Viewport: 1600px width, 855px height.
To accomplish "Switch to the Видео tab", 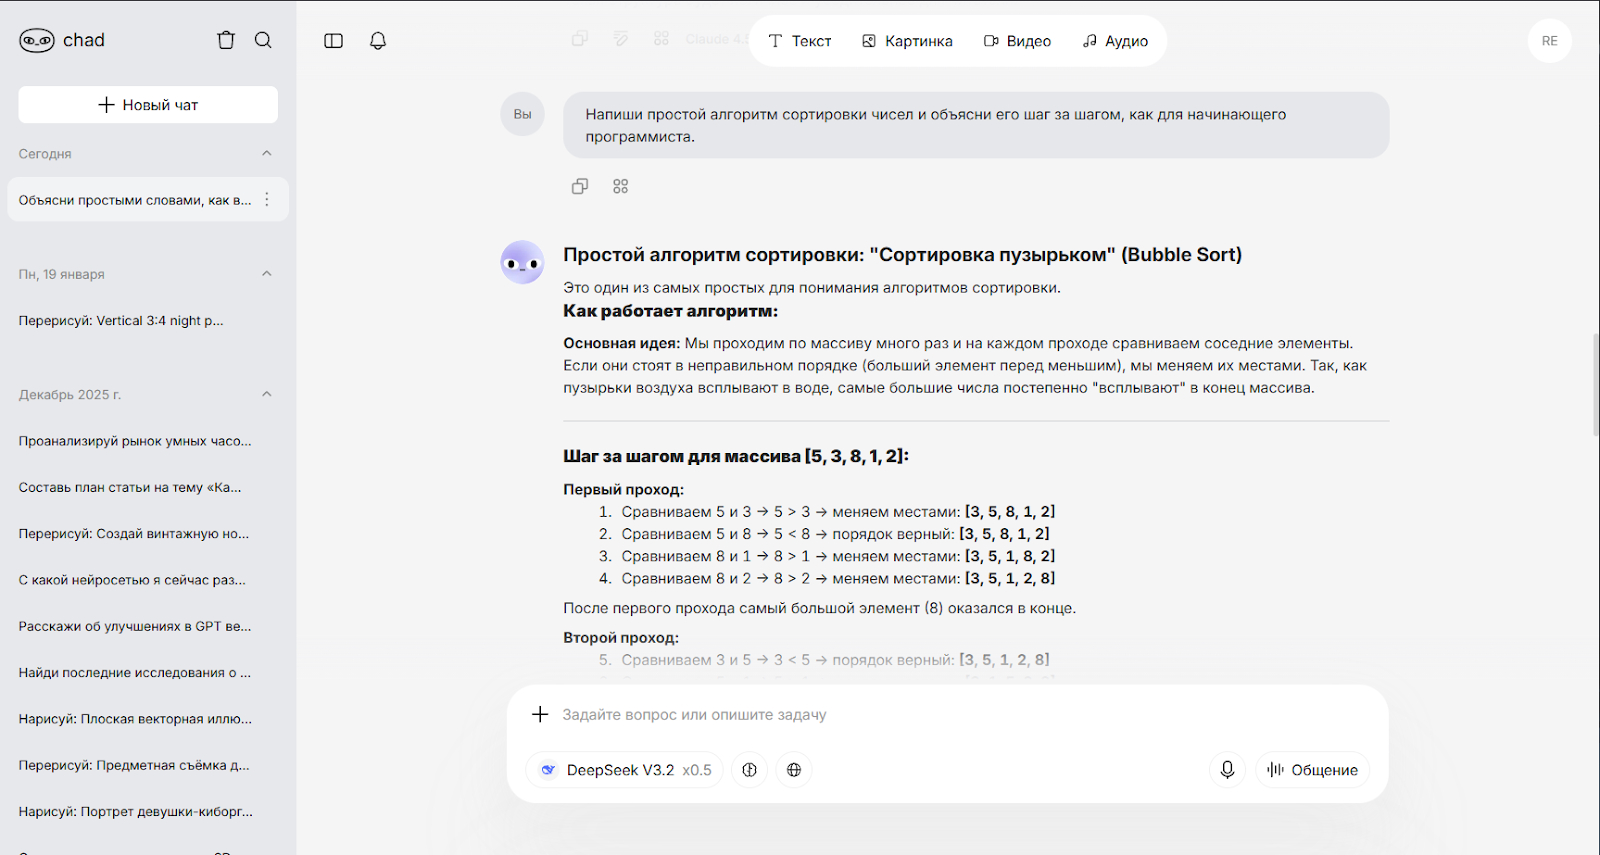I will coord(1017,41).
